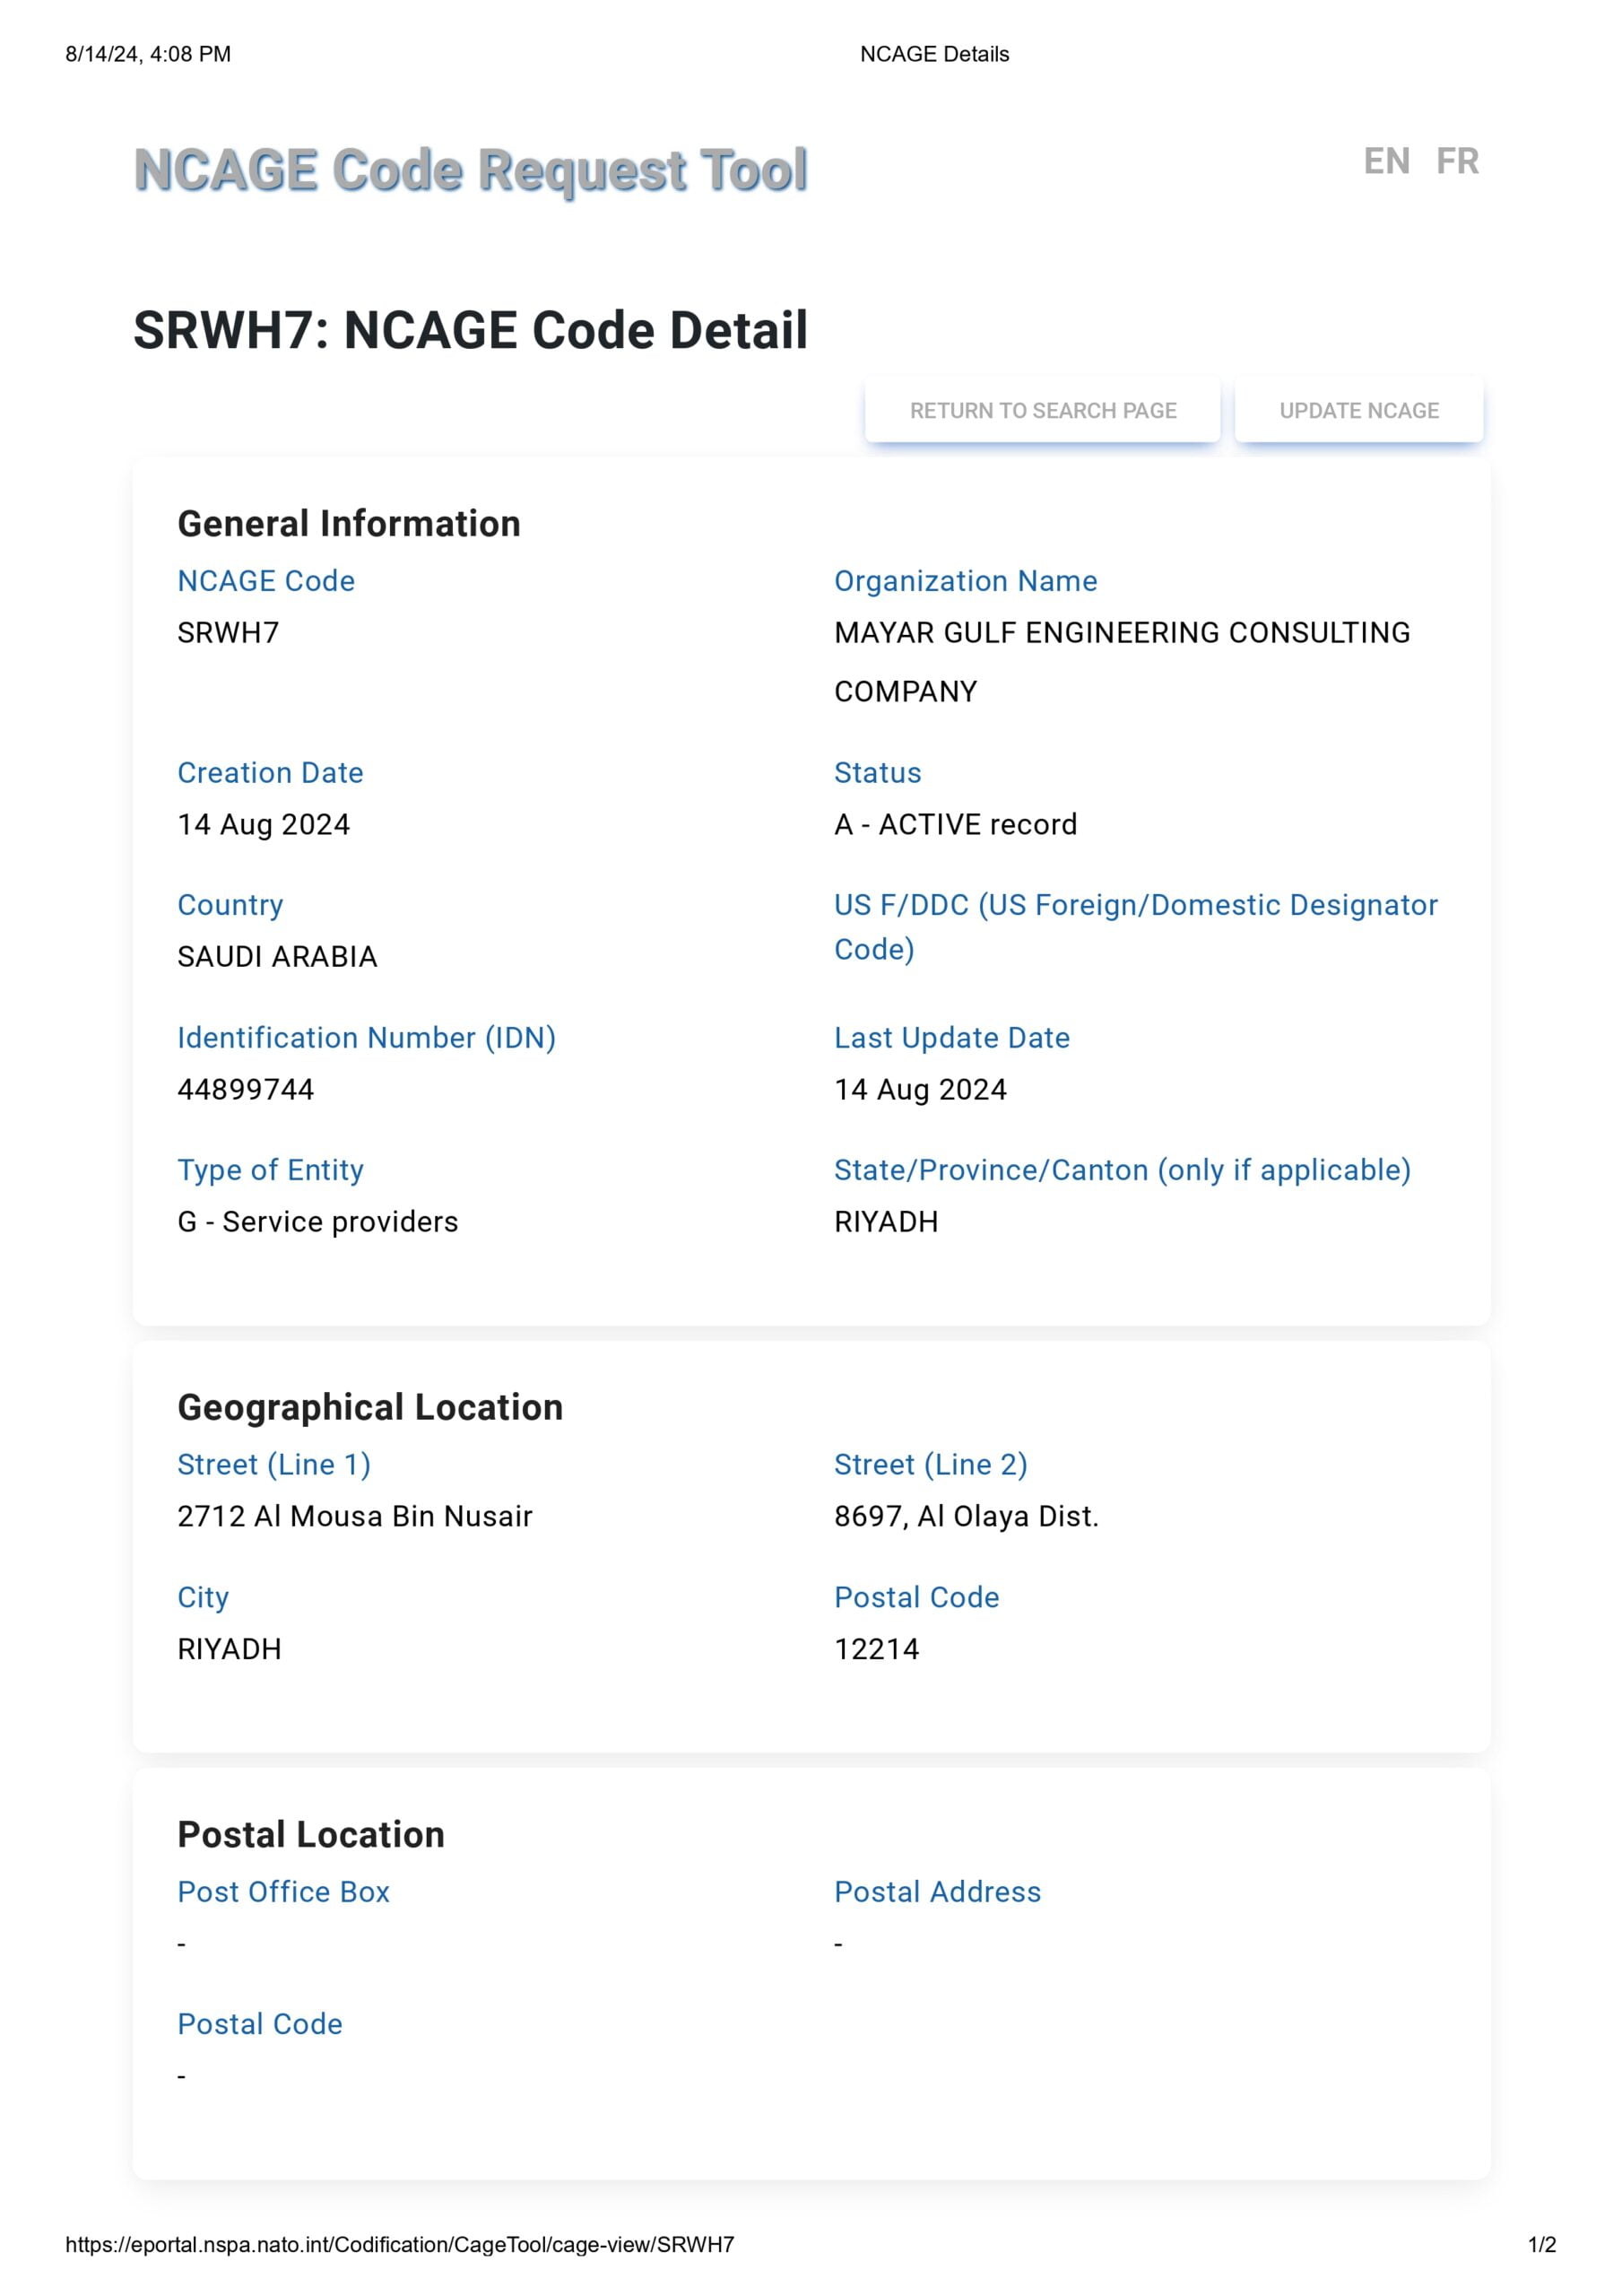
Task: Click the Update NCAGE button
Action: 1358,410
